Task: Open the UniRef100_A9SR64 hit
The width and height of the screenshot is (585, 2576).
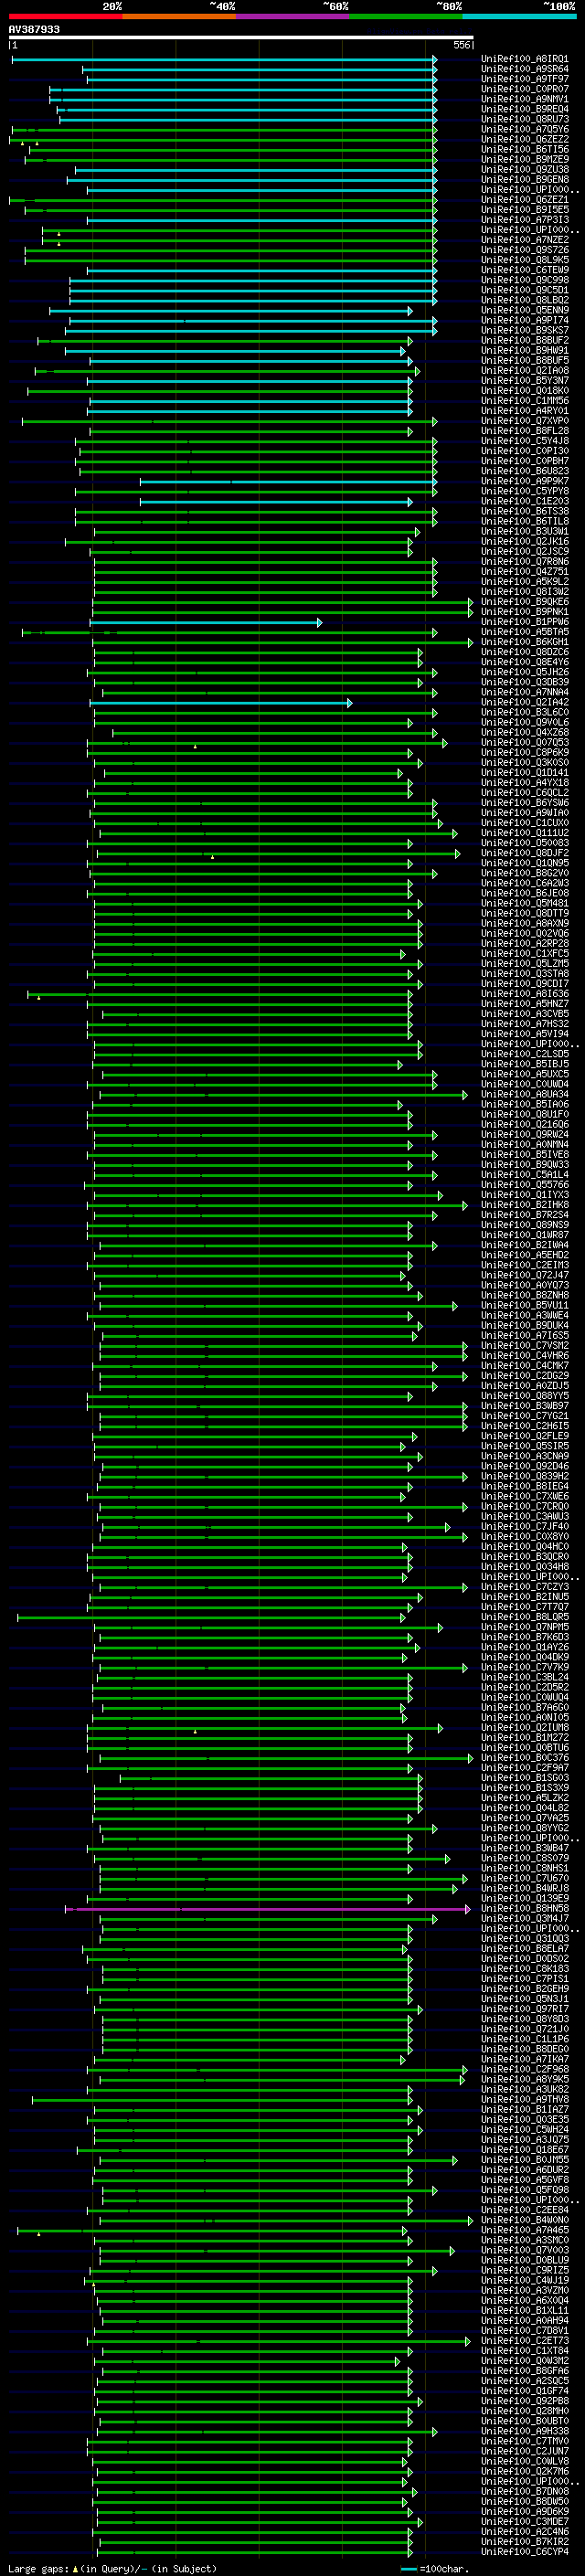Action: tap(524, 69)
